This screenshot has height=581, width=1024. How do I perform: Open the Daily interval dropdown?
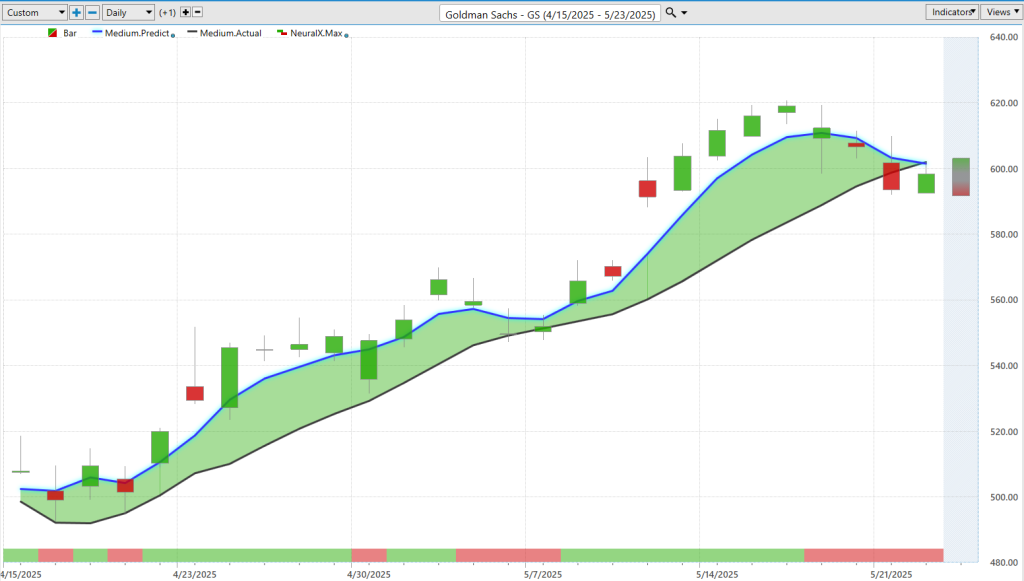(x=128, y=12)
